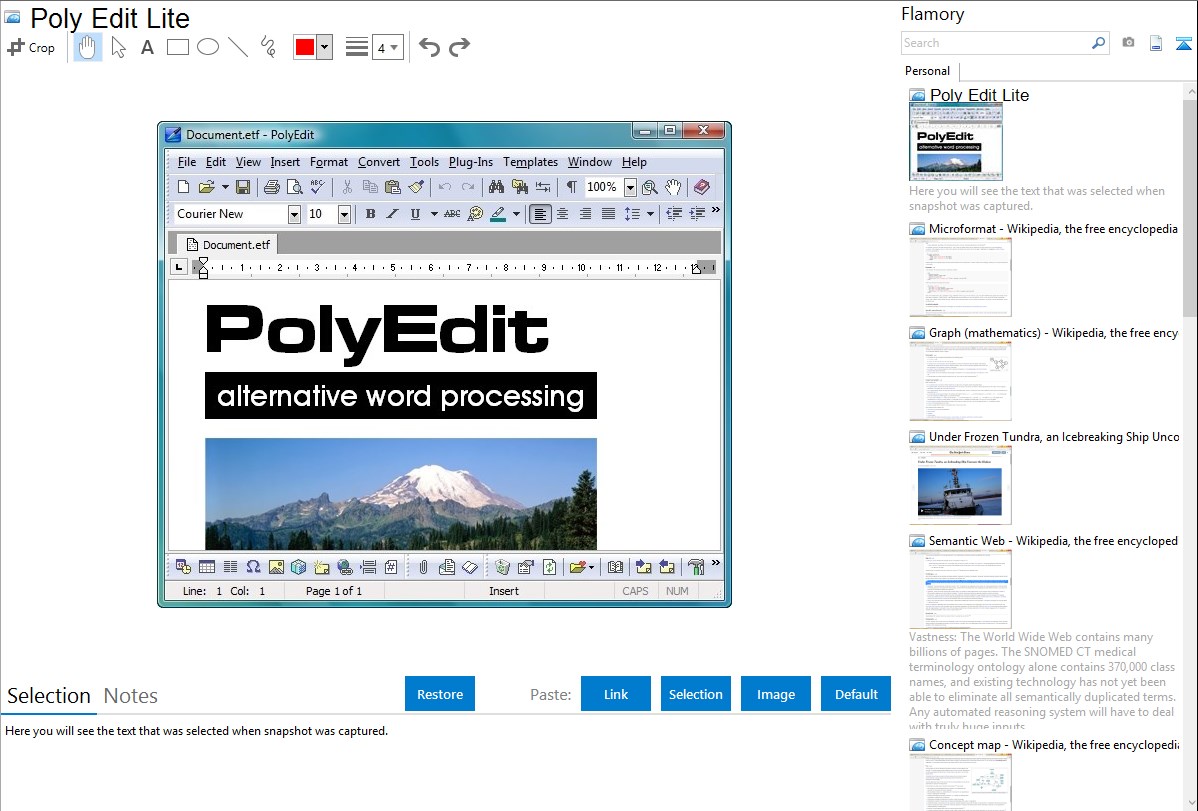Click the red color swatch
Image resolution: width=1198 pixels, height=811 pixels.
(x=305, y=47)
